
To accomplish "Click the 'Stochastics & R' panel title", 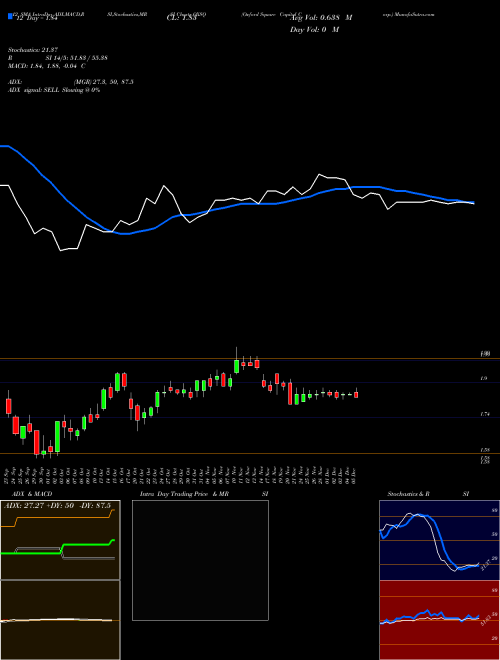I will pos(408,494).
